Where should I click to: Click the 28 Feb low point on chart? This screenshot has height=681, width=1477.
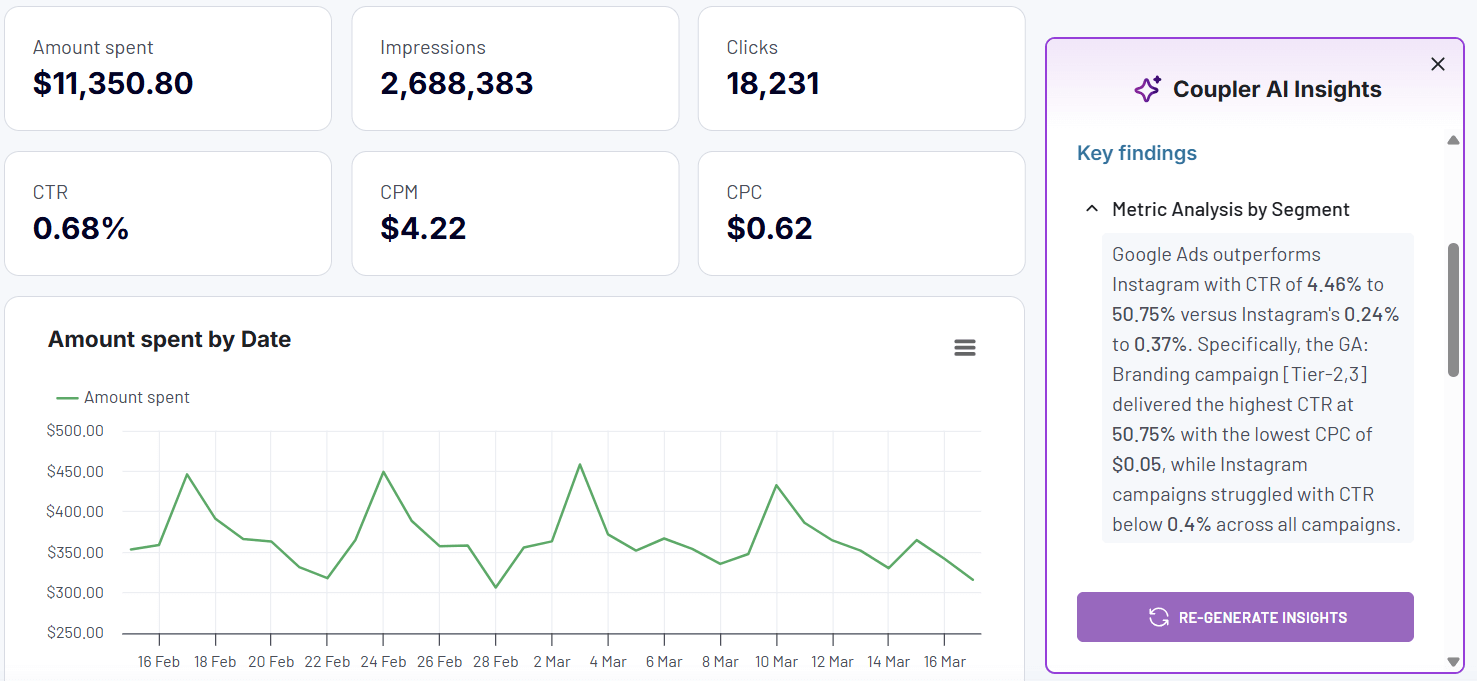495,587
